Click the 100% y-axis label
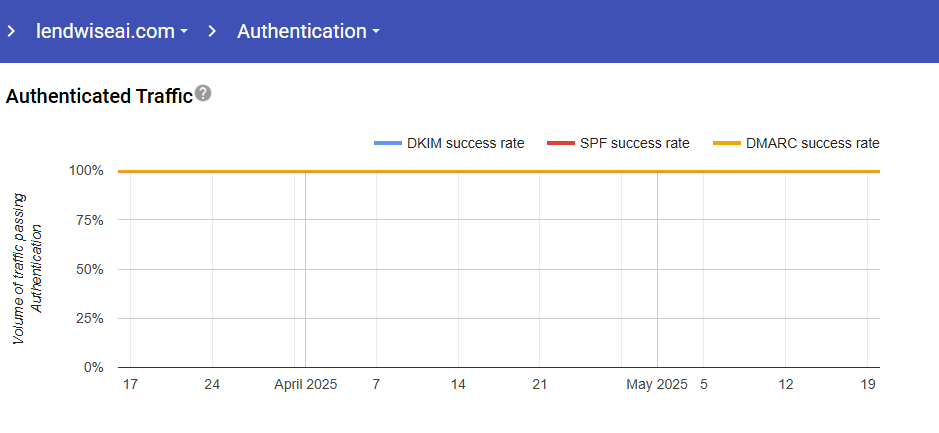The height and width of the screenshot is (433, 939). [x=86, y=171]
